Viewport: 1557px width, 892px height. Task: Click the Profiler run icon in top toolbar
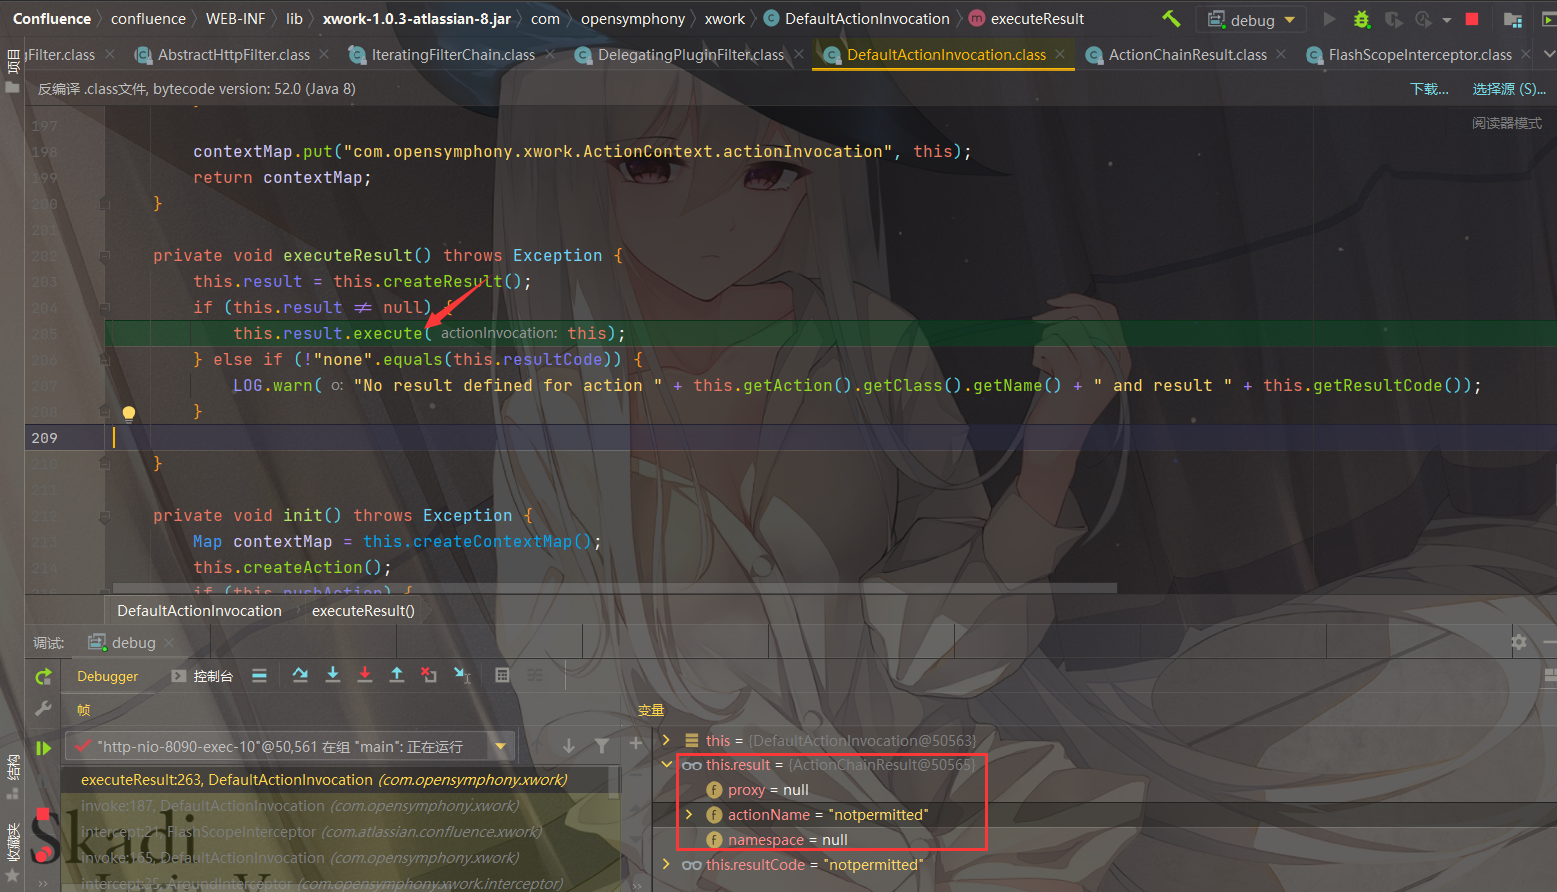click(x=1423, y=19)
